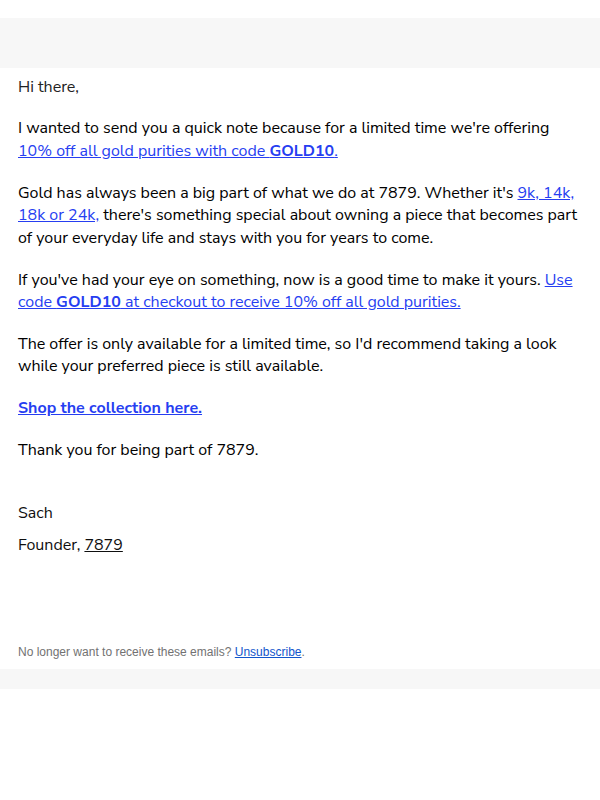Viewport: 600px width, 800px height.
Task: Visit the 7879 link beside Founder
Action: 104,545
